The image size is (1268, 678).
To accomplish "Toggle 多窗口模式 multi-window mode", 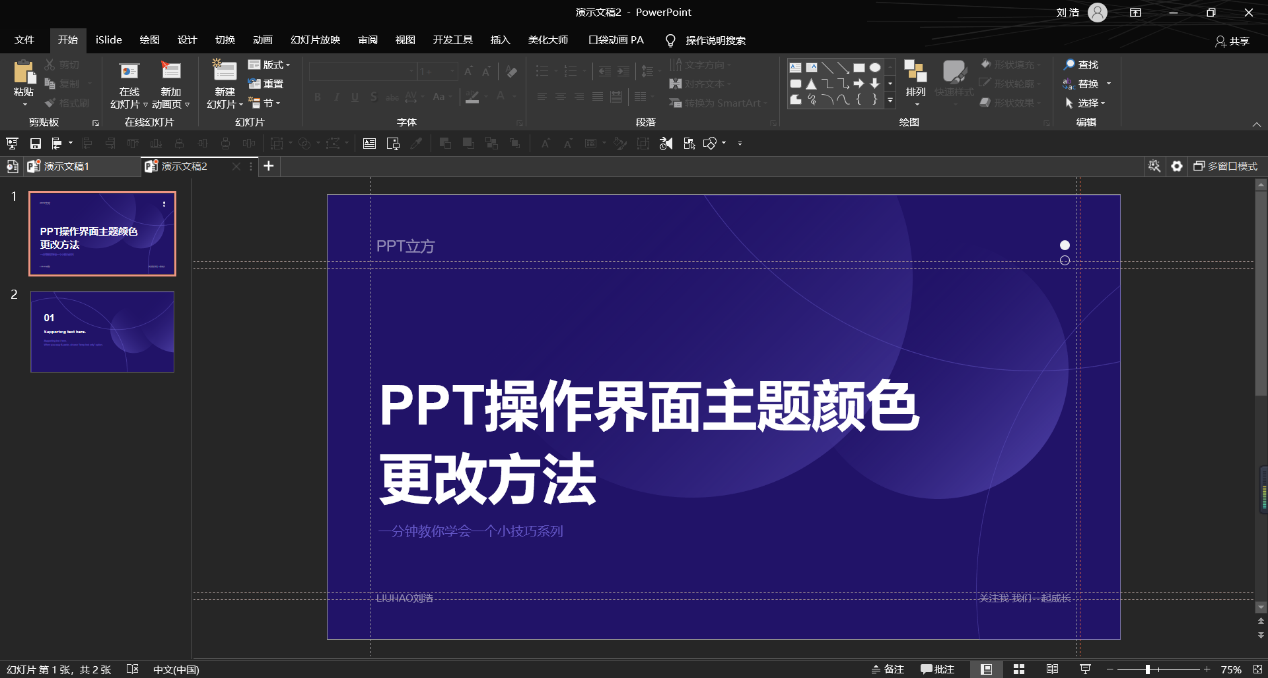I will [1226, 166].
